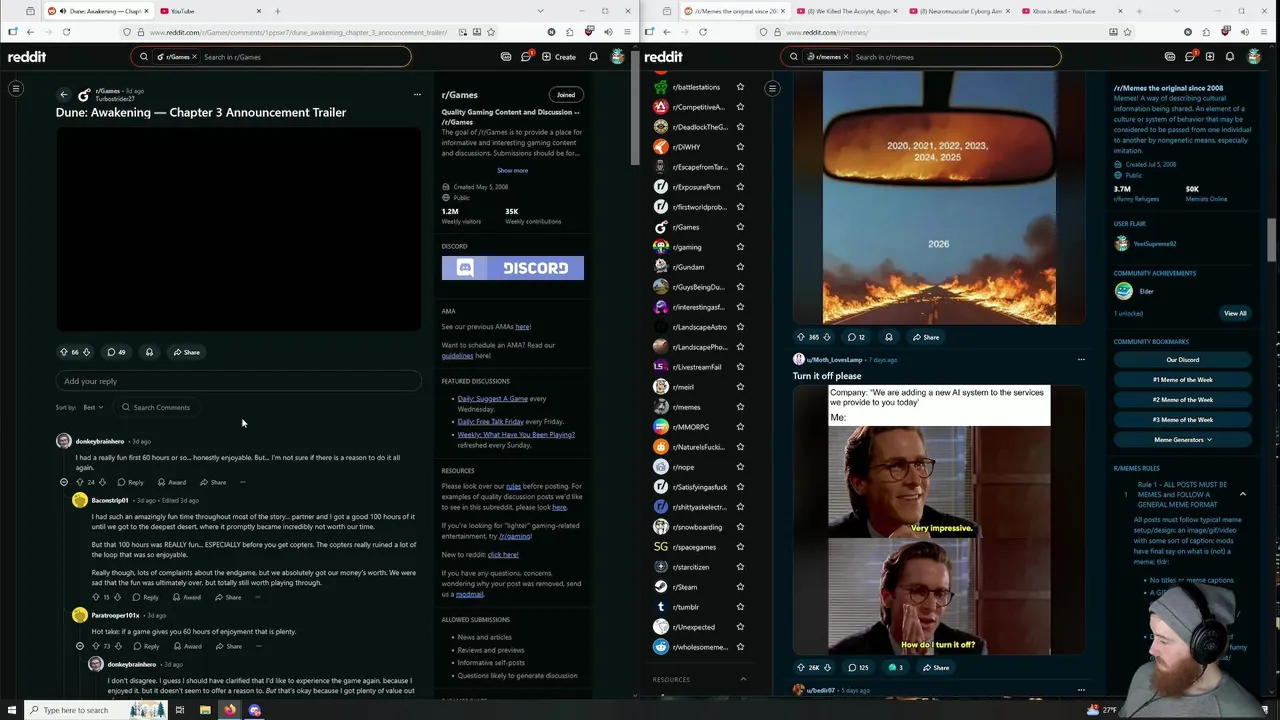This screenshot has height=720, width=1280.
Task: Collapse Paratrooper101x's comment thread
Action: click(80, 646)
